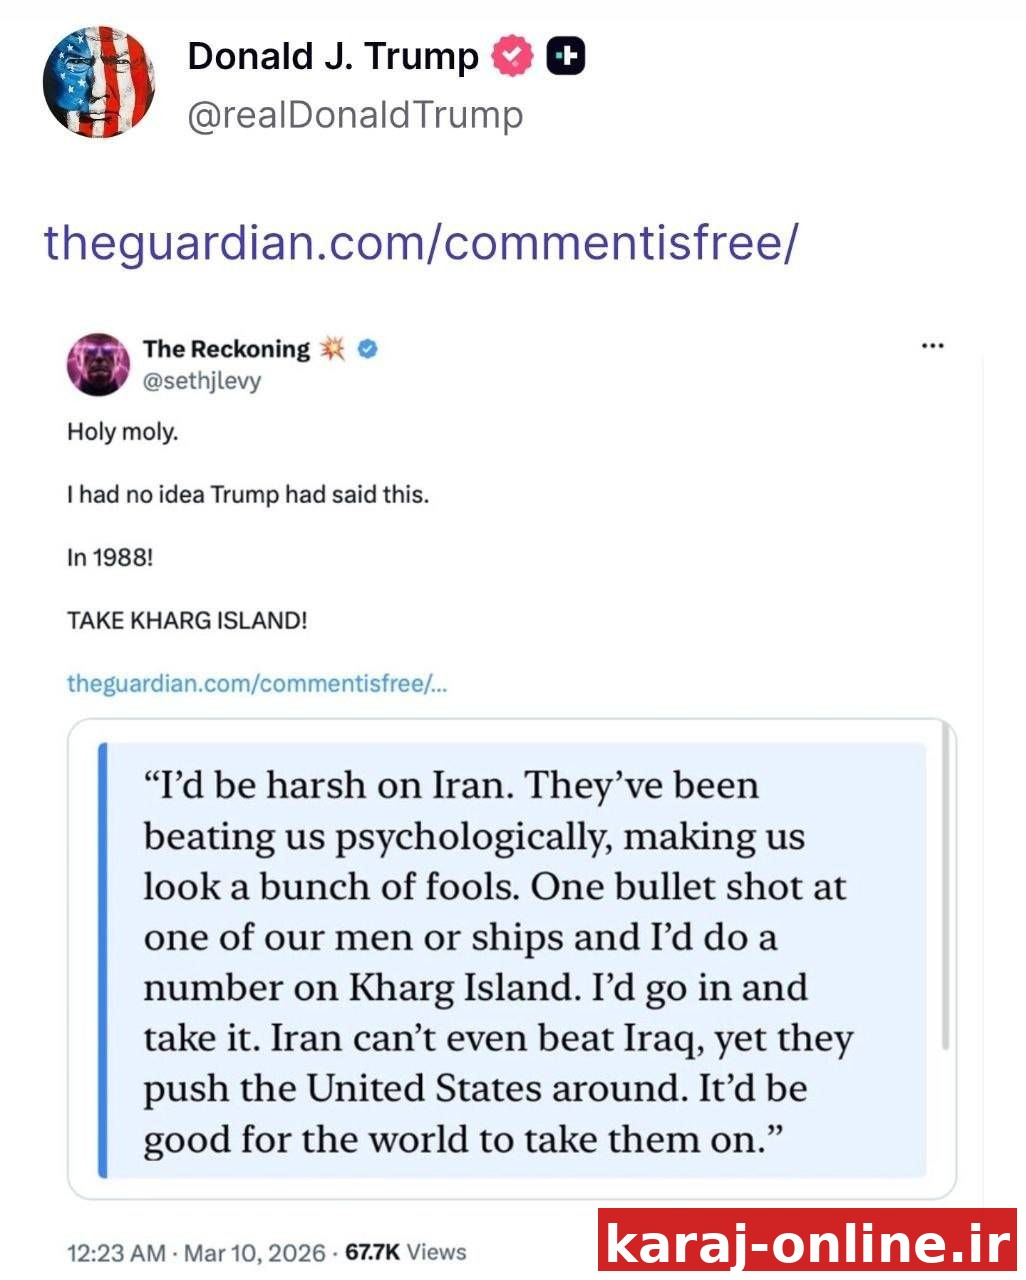This screenshot has height=1280, width=1026.
Task: Open The Reckoning's purple avatar
Action: click(98, 364)
